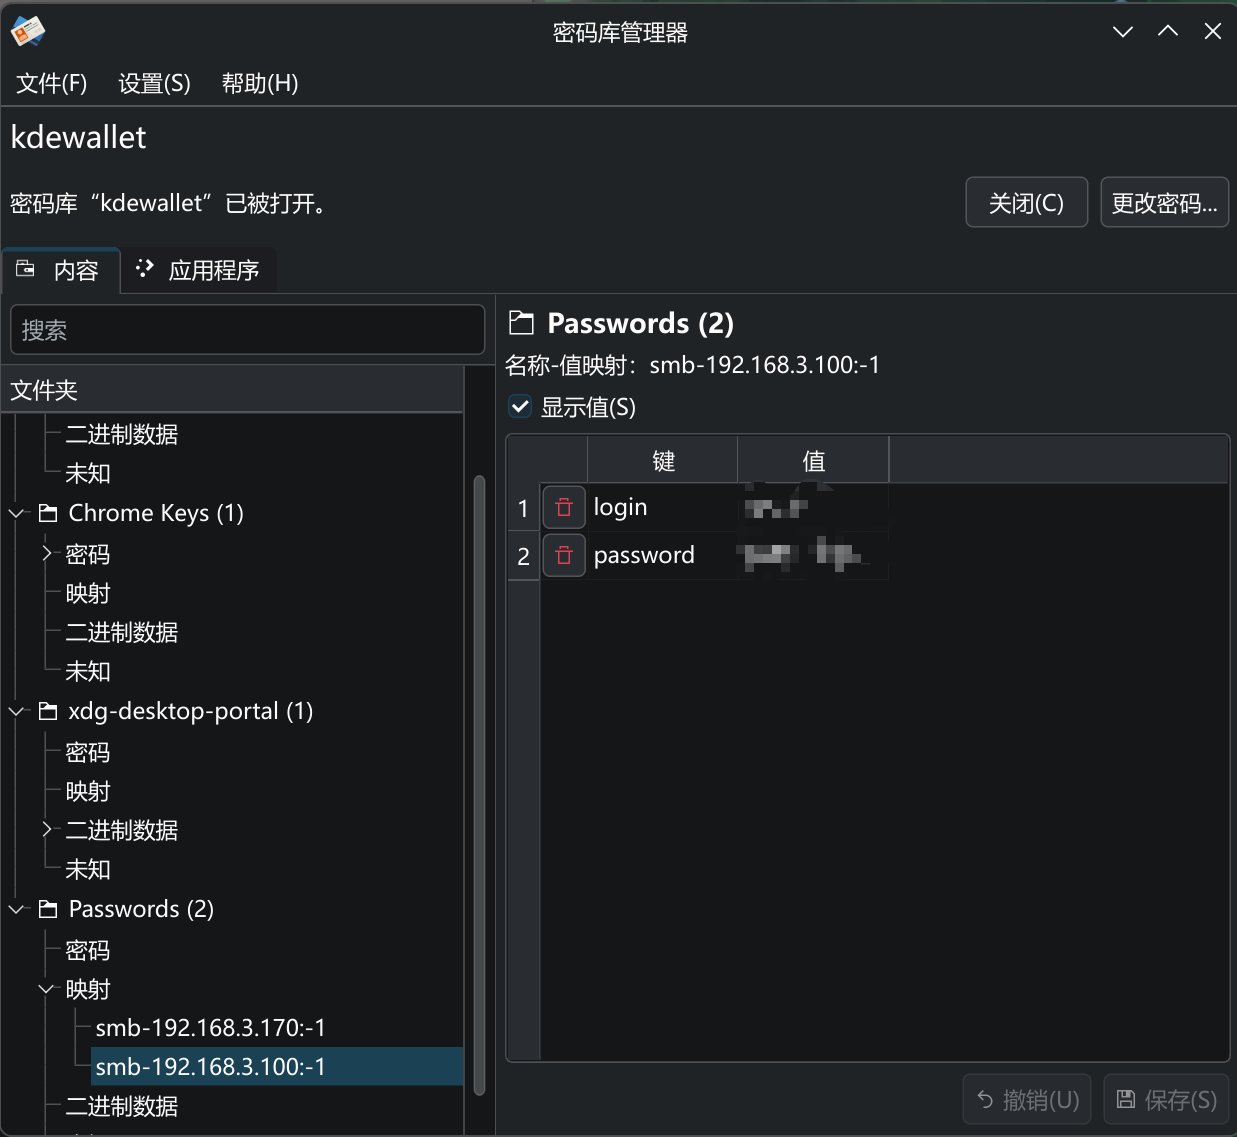Expand the Chrome Keys passwords node
This screenshot has height=1137, width=1237.
[x=47, y=553]
